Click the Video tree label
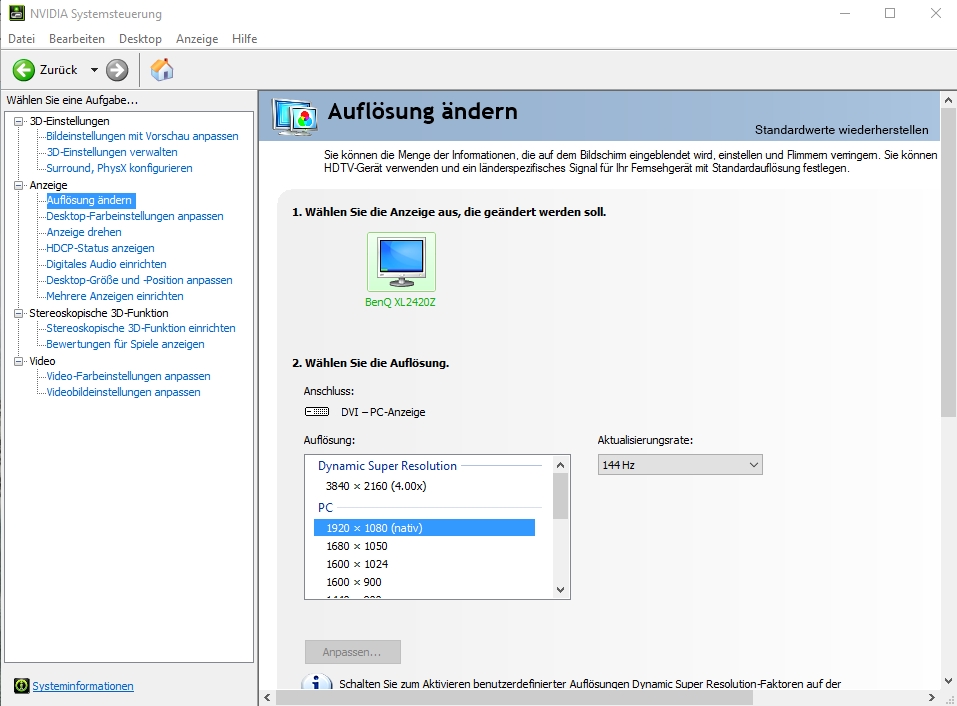957x706 pixels. tap(42, 361)
